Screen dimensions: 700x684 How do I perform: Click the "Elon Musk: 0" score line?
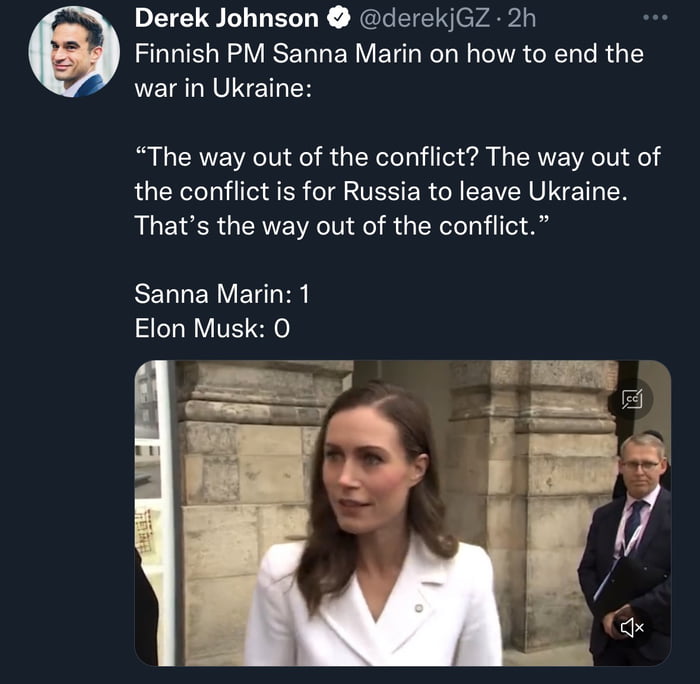pos(212,327)
